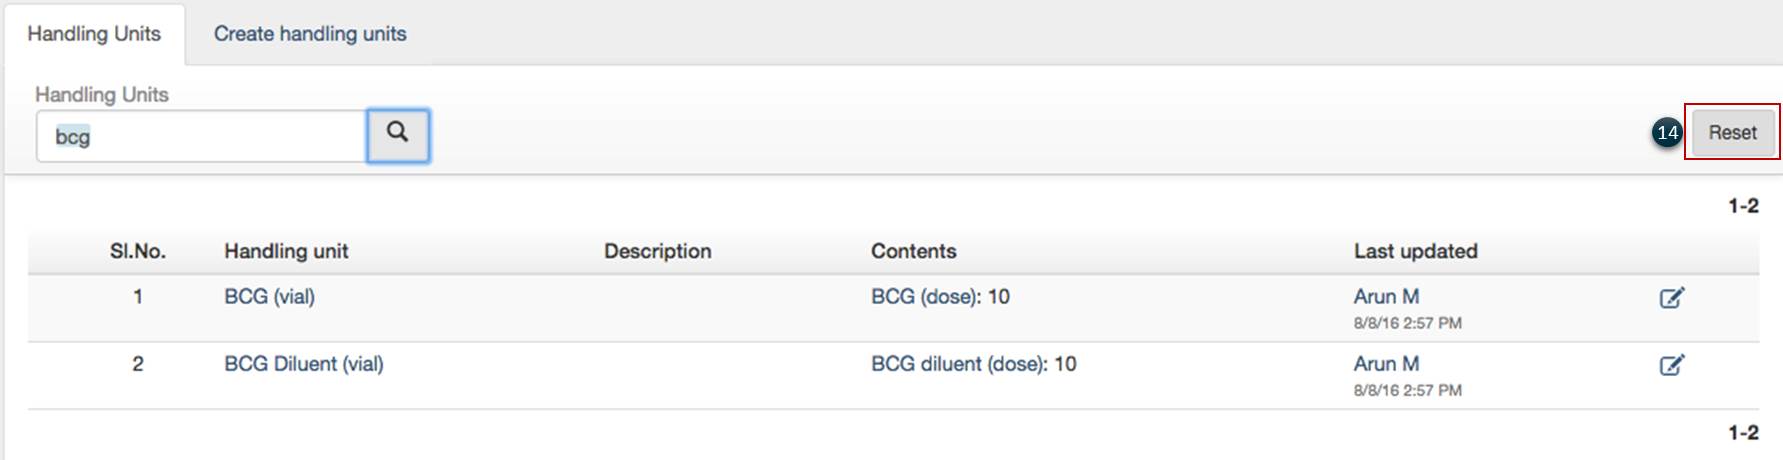Screen dimensions: 1783x460
Task: Click the Last updated column header
Action: coord(1415,252)
